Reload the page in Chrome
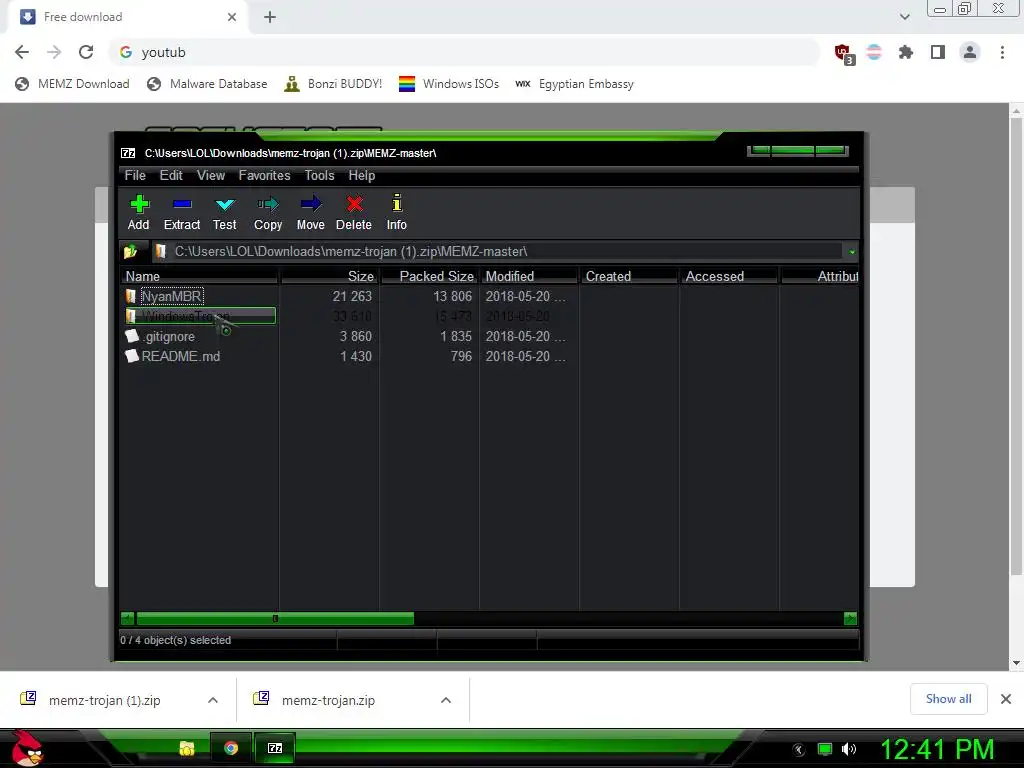The width and height of the screenshot is (1024, 768). [86, 52]
